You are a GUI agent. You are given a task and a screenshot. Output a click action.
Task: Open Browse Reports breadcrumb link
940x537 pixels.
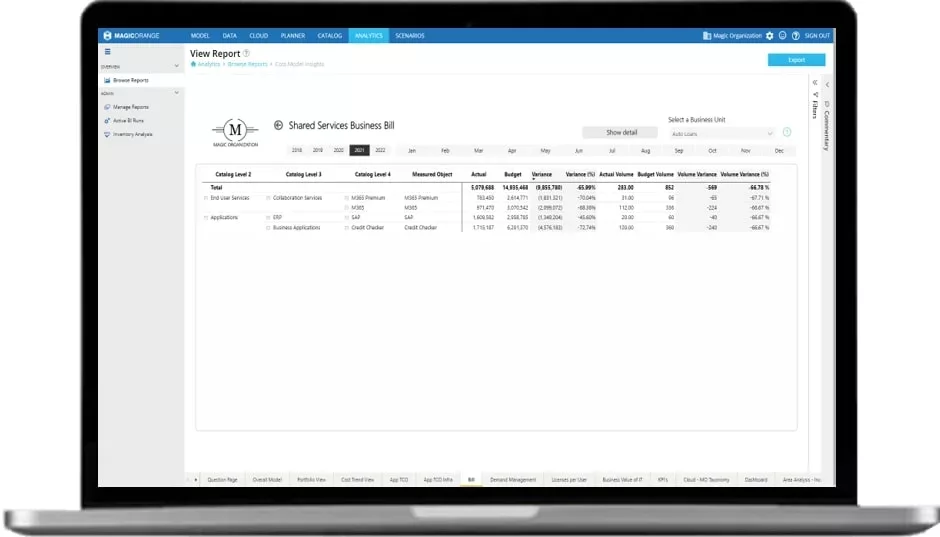tap(248, 64)
